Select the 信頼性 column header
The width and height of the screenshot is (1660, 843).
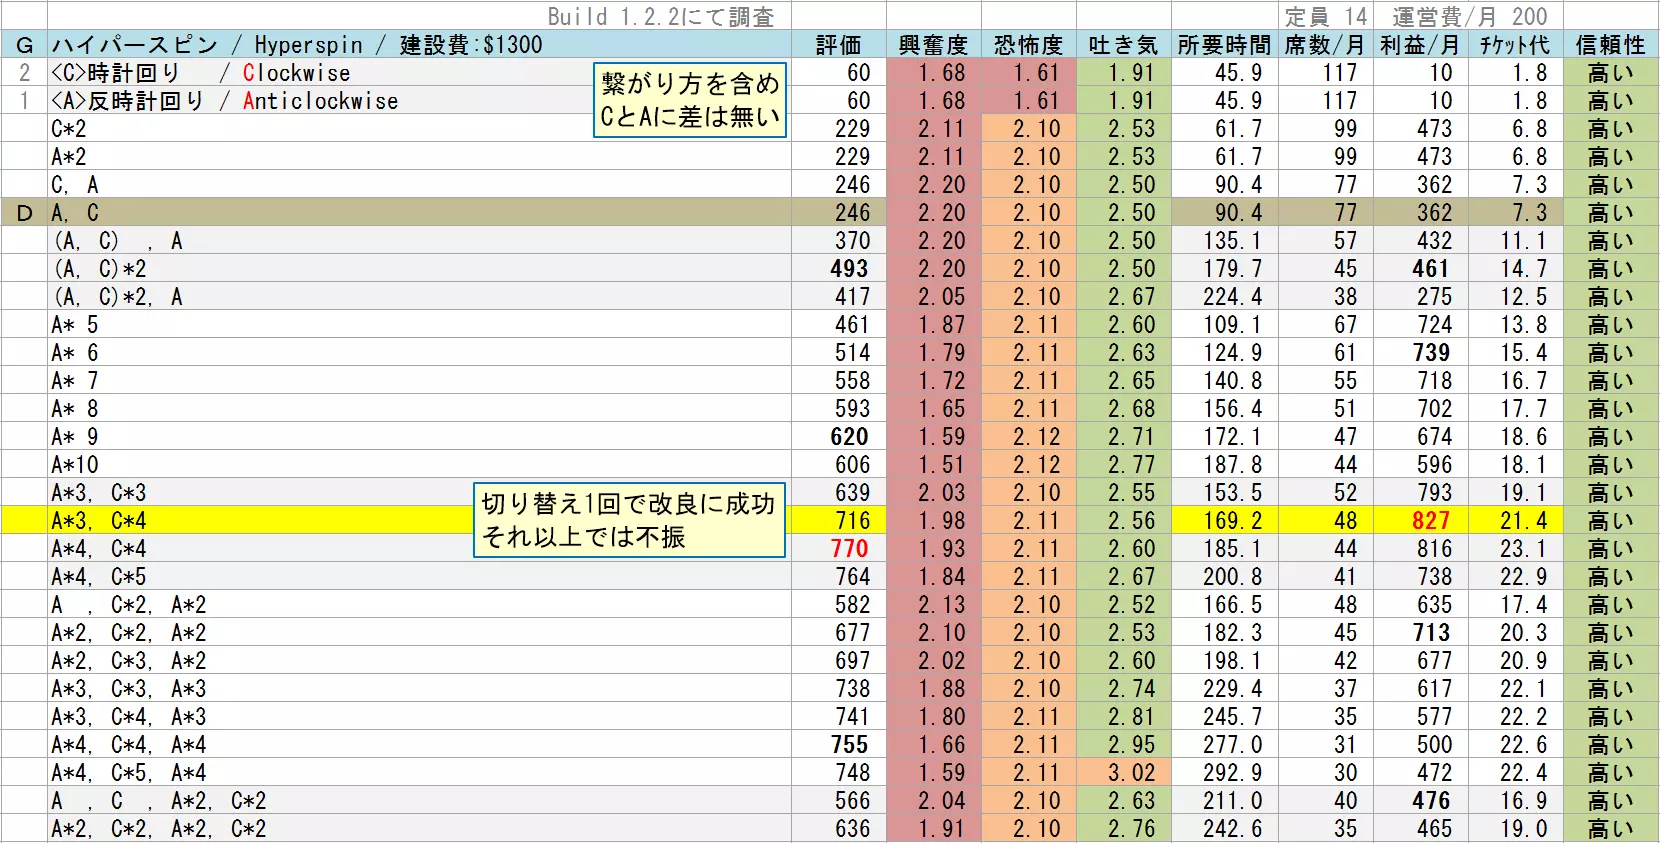tap(1610, 45)
